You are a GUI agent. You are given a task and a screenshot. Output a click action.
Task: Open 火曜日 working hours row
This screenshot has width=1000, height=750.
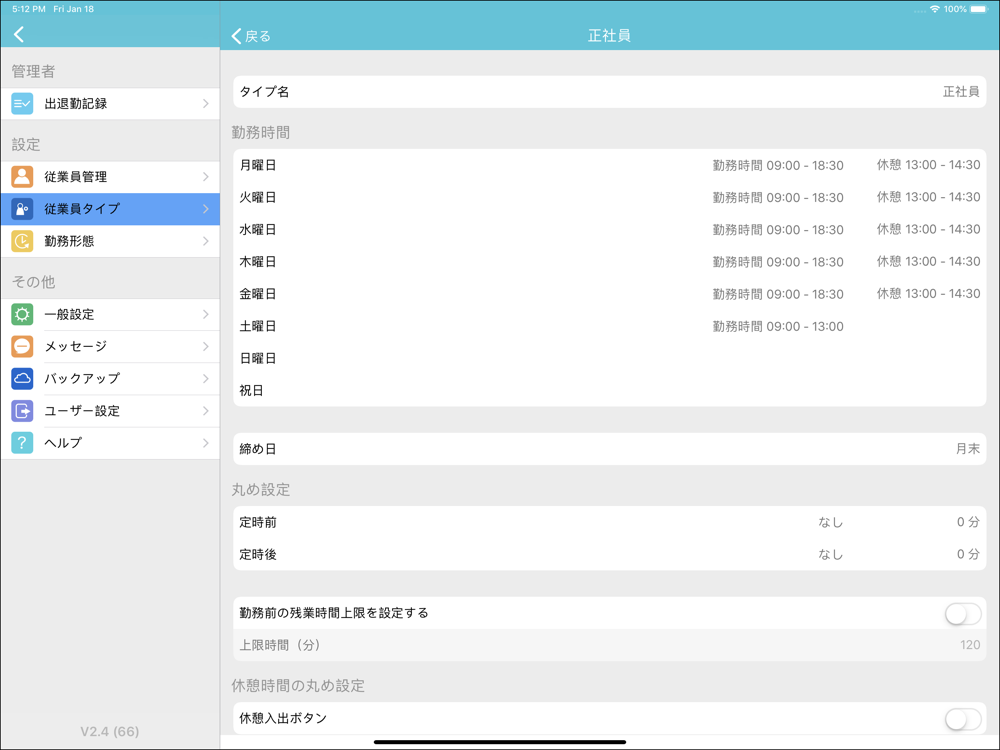610,198
